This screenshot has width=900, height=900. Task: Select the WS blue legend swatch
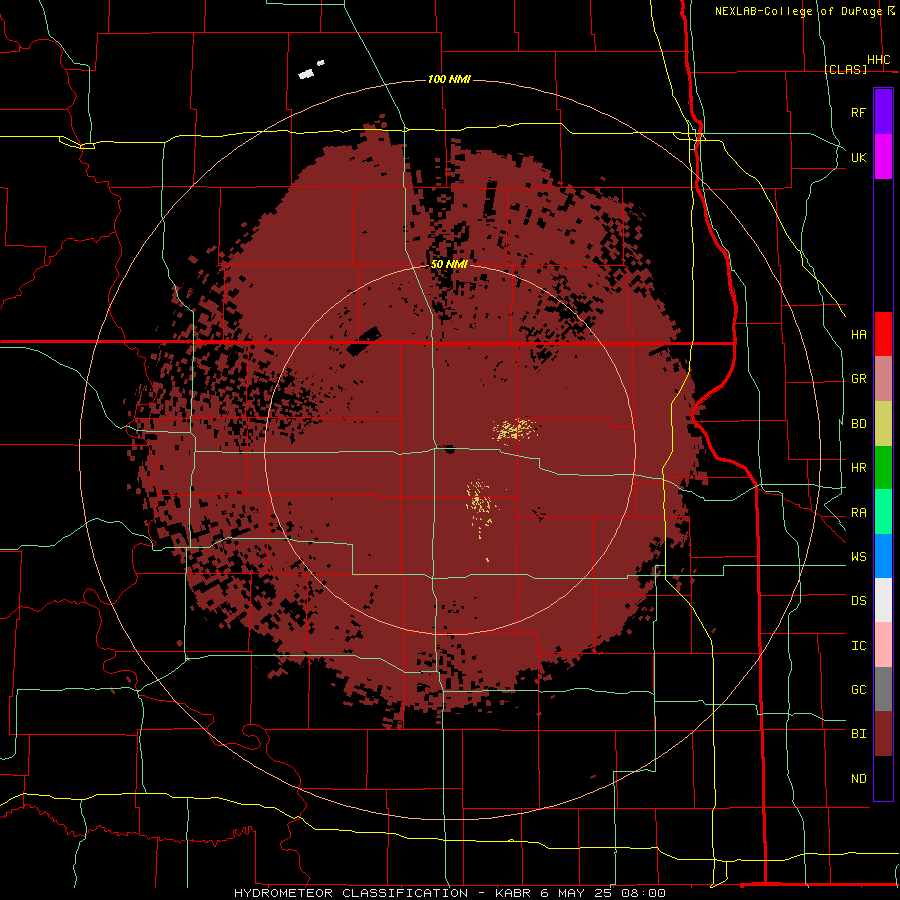(x=883, y=556)
